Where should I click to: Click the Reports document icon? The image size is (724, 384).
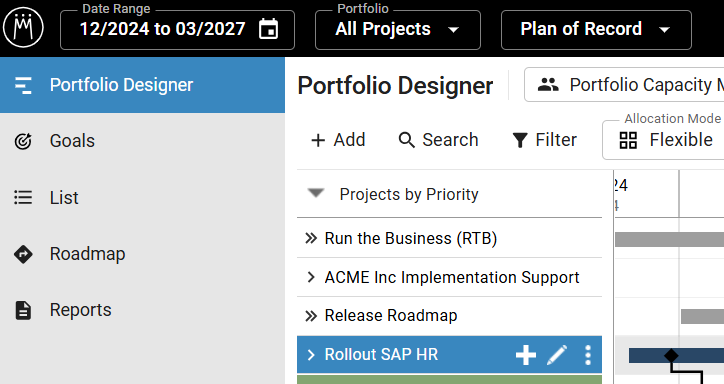(23, 311)
